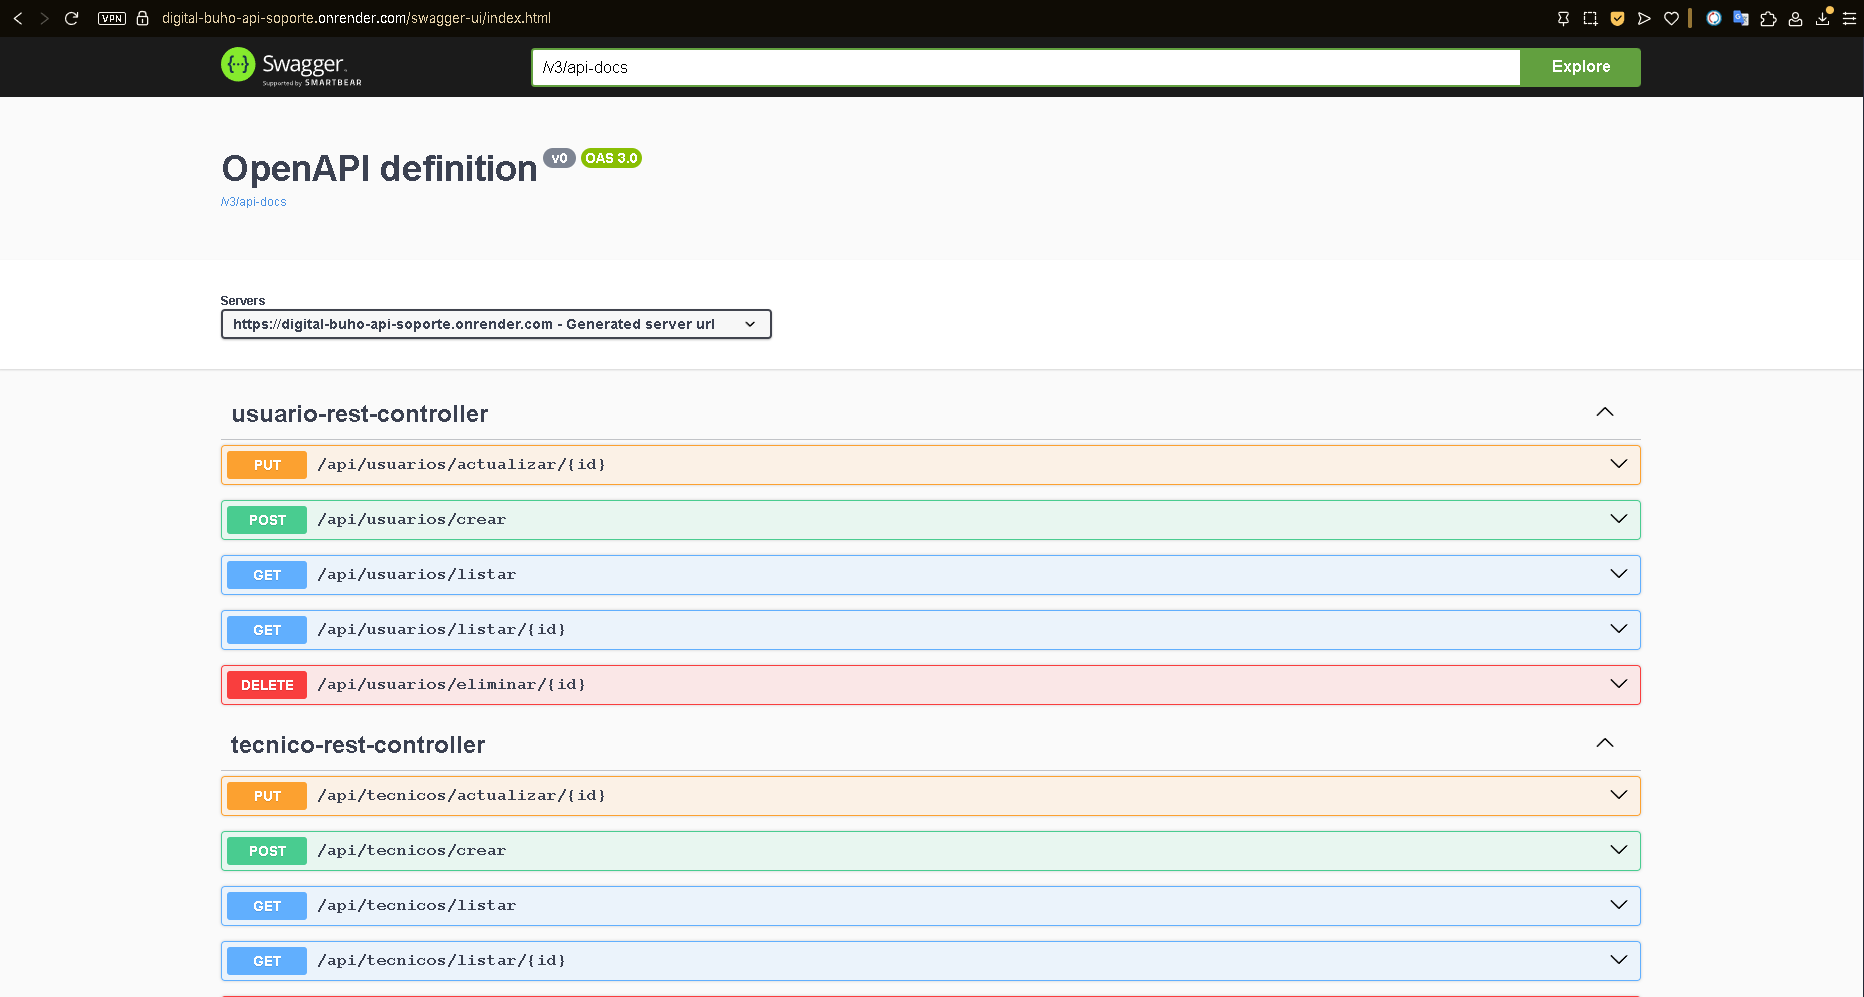Expand PUT /api/tecnicos/actualizar/{id}
Image resolution: width=1864 pixels, height=997 pixels.
931,796
